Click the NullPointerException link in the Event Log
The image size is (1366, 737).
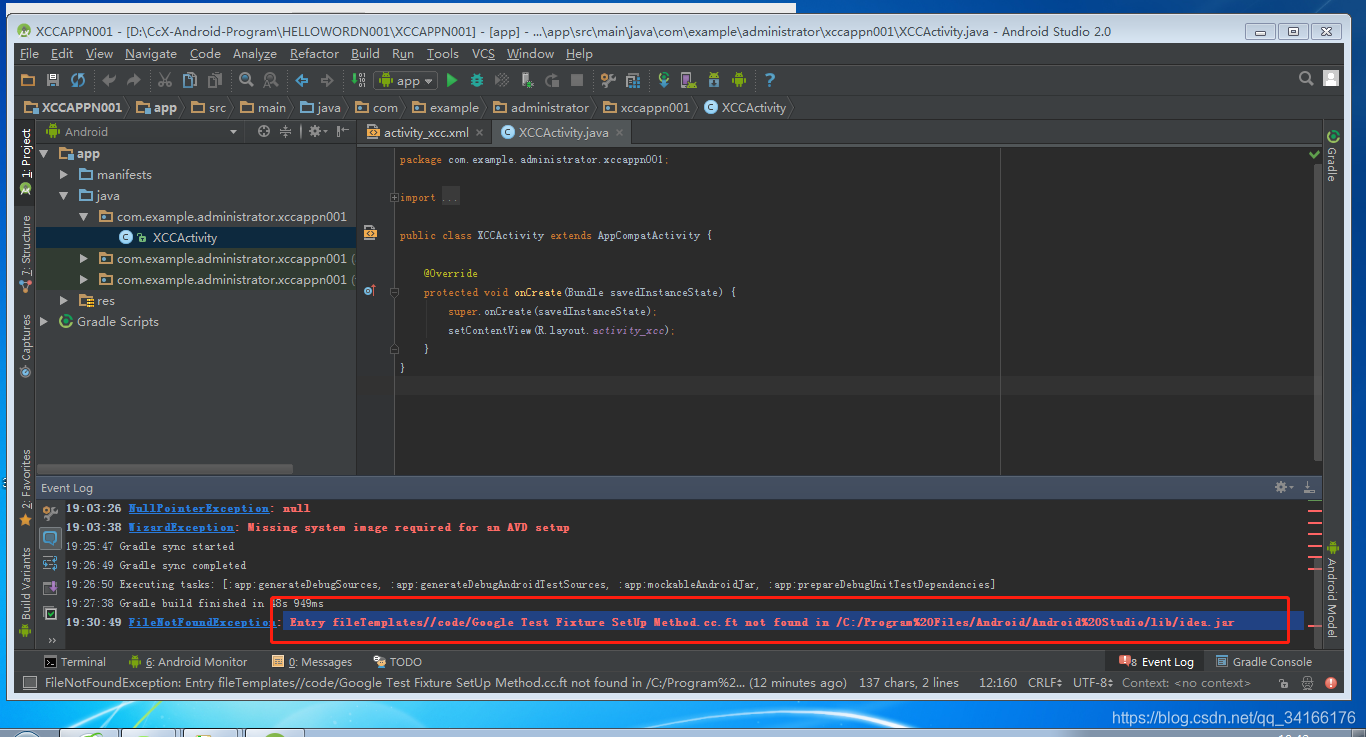199,509
